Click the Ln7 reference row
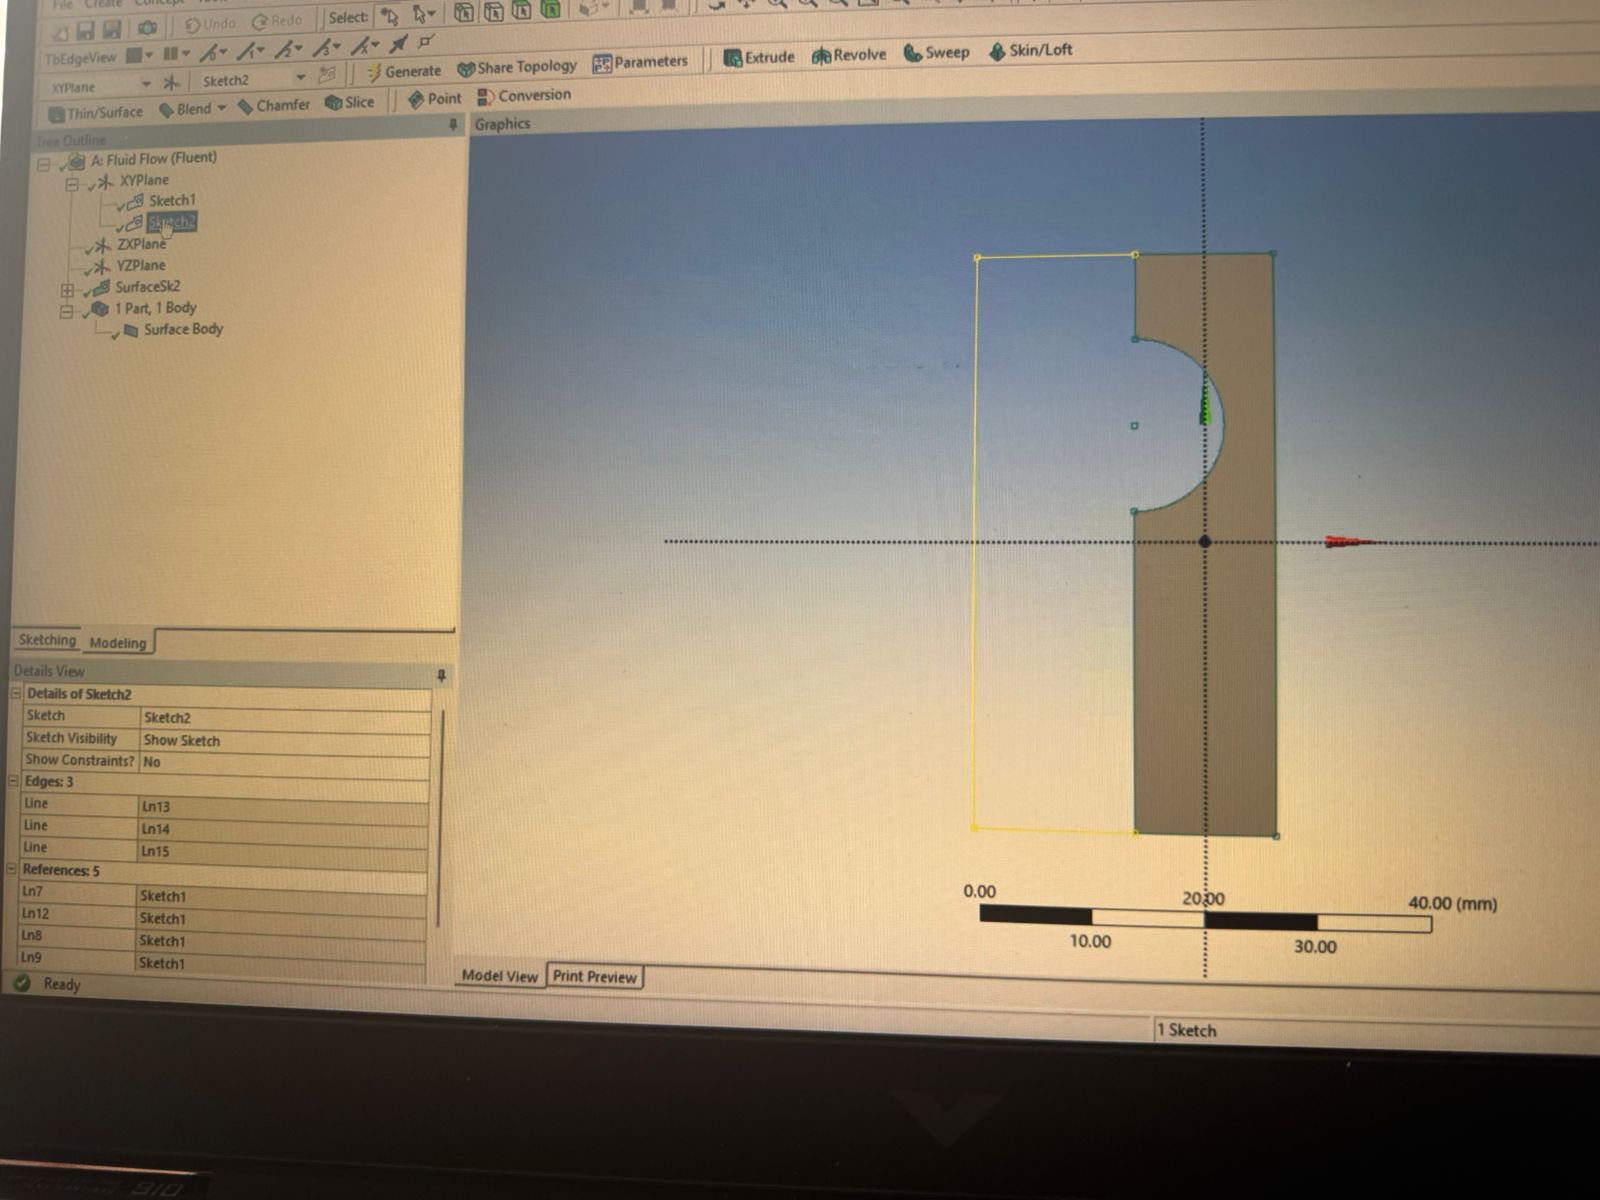1600x1200 pixels. pyautogui.click(x=223, y=894)
